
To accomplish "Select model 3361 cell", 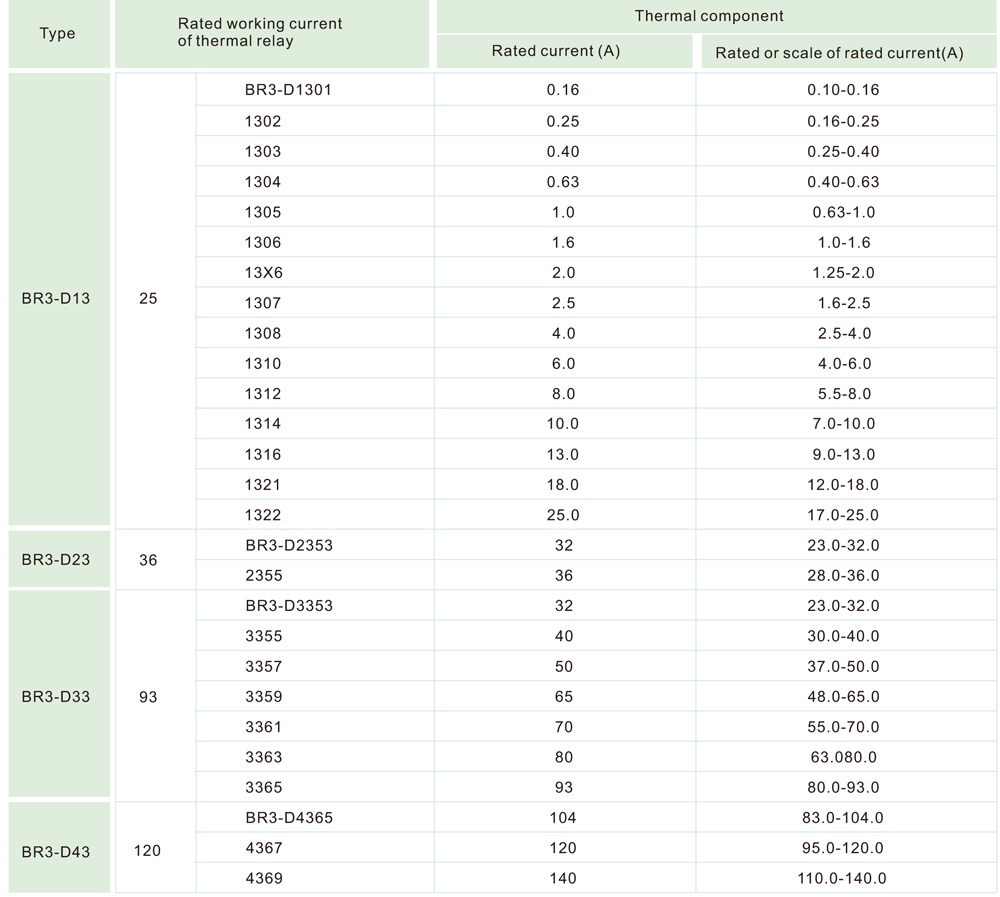I will coord(314,727).
